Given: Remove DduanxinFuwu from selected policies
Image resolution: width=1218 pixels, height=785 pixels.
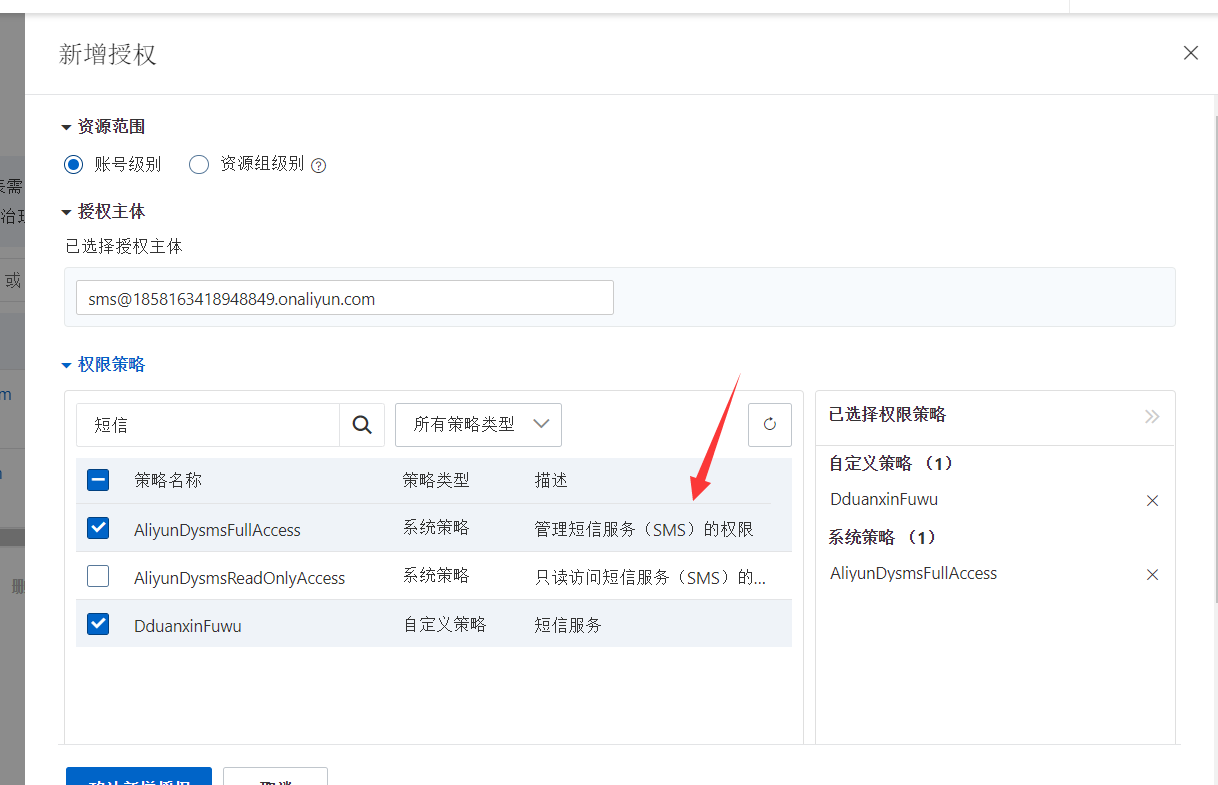Looking at the screenshot, I should click(1152, 500).
